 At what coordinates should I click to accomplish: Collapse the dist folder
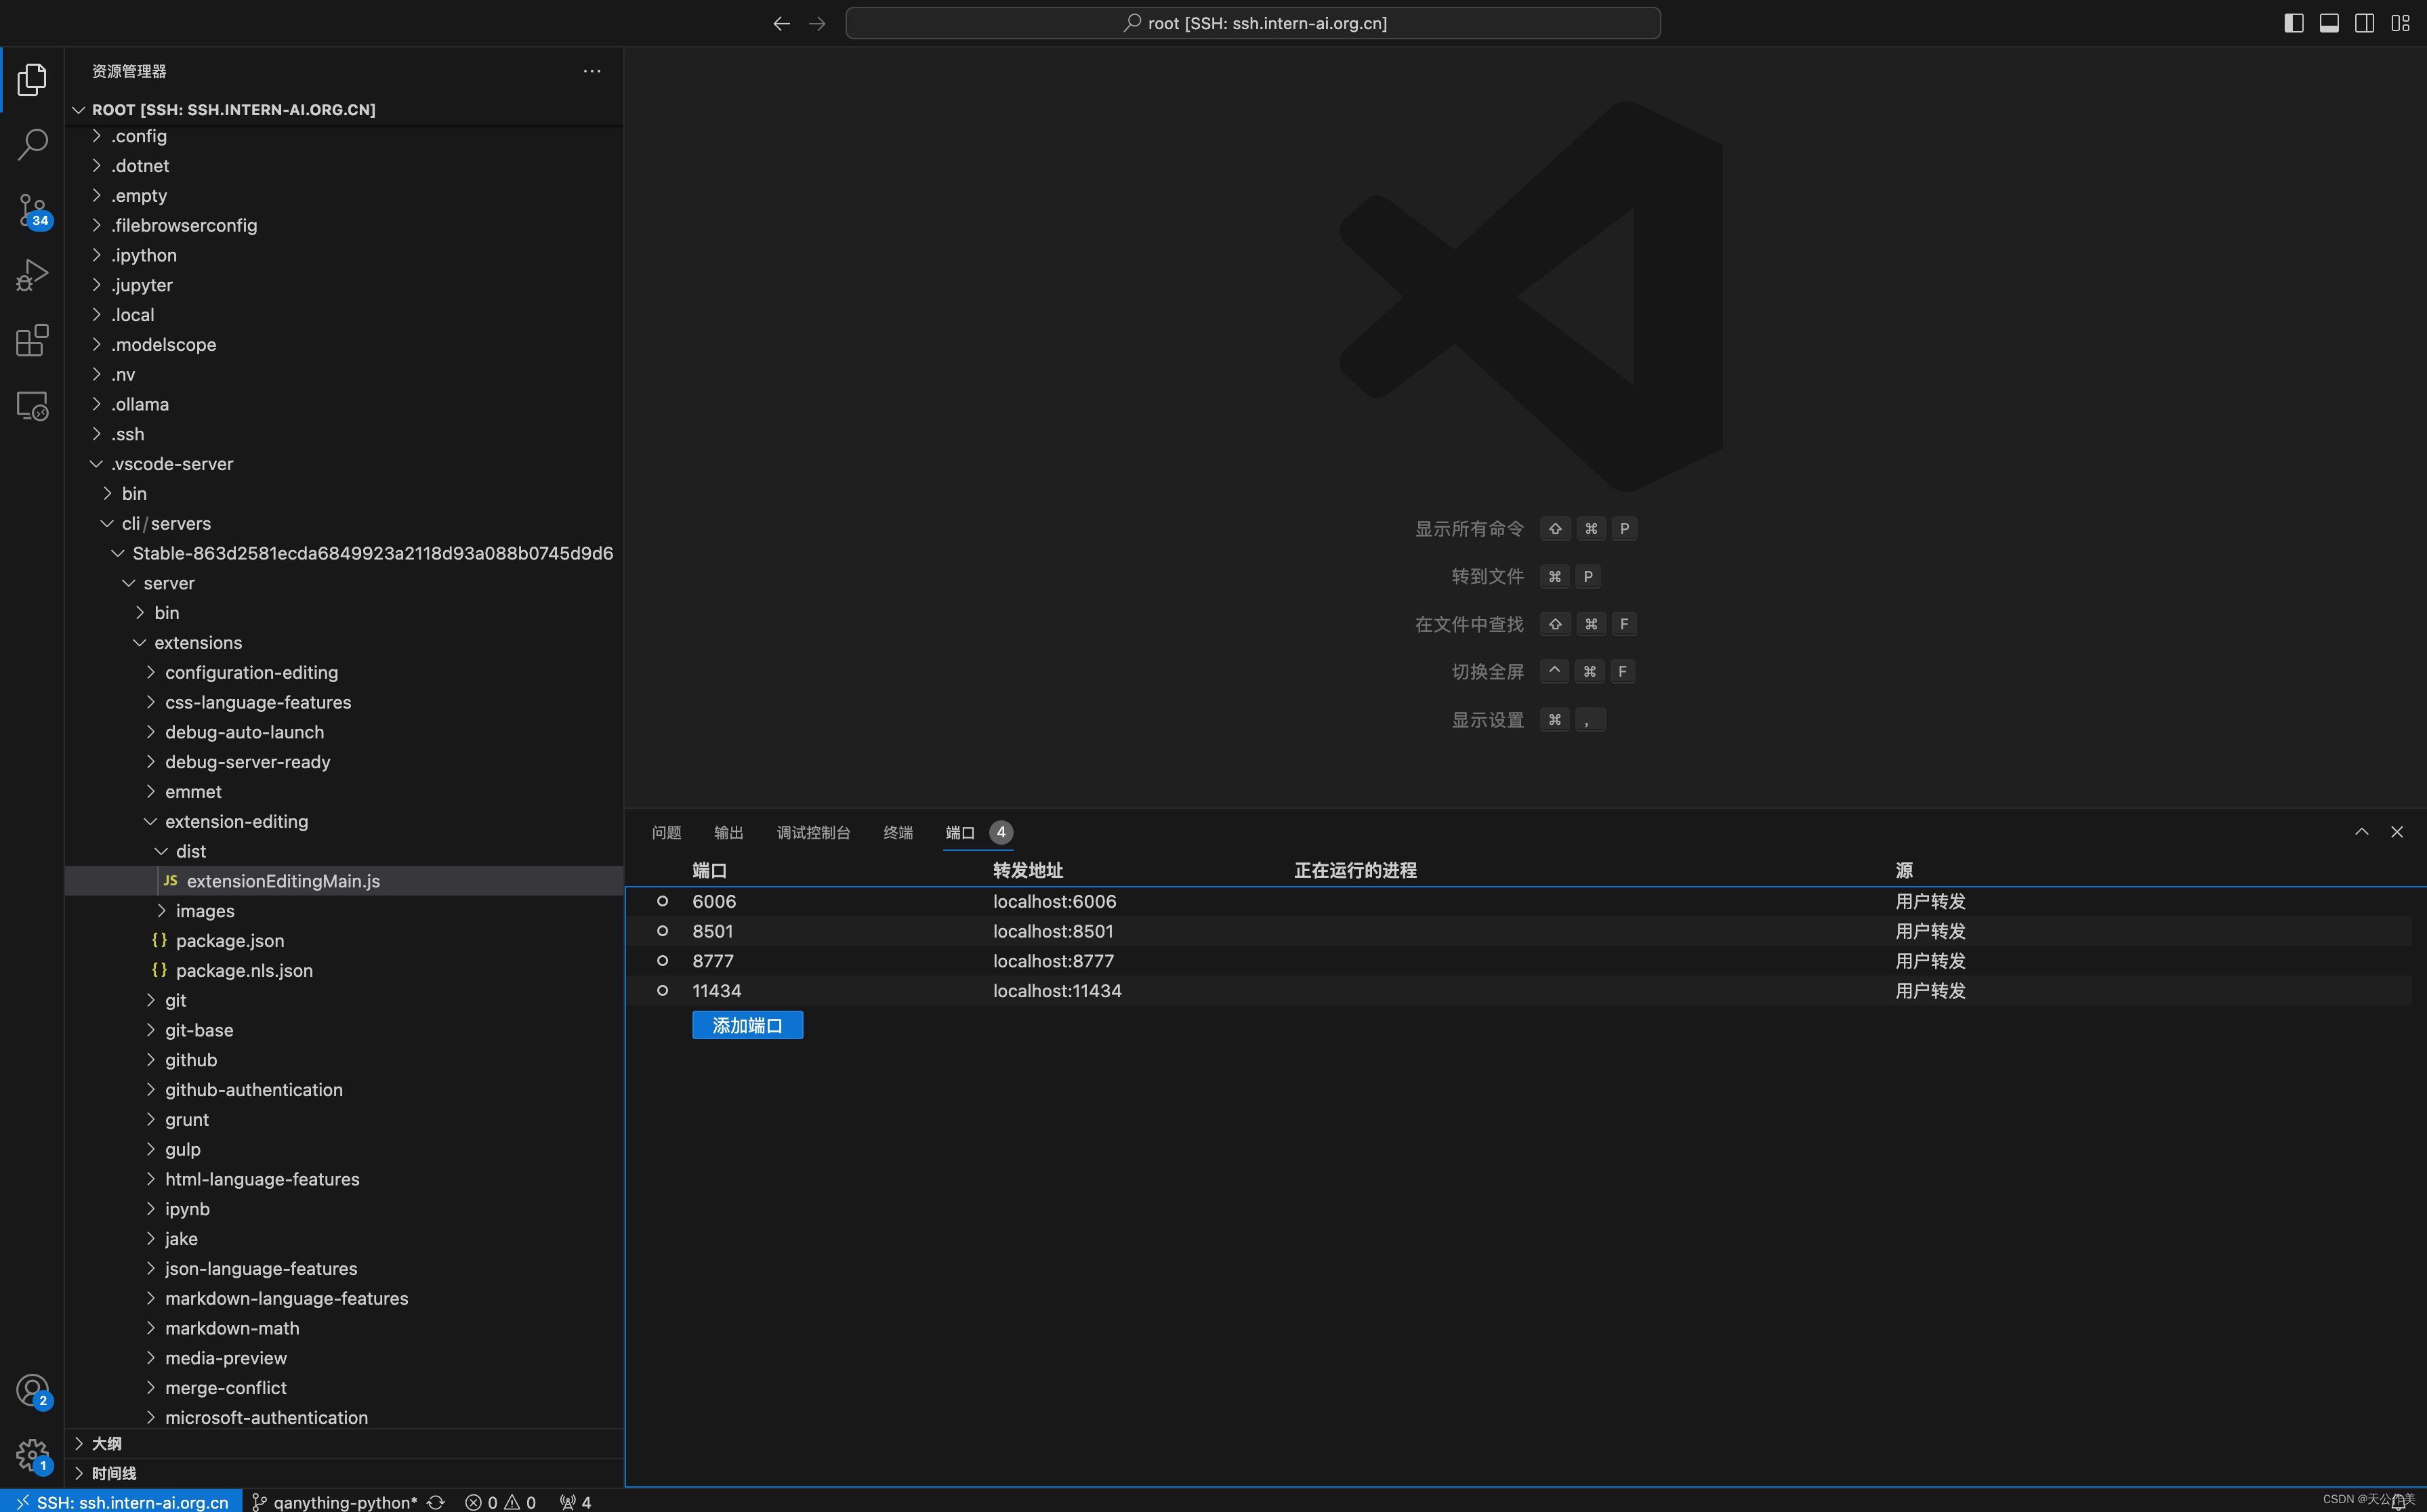tap(344, 851)
